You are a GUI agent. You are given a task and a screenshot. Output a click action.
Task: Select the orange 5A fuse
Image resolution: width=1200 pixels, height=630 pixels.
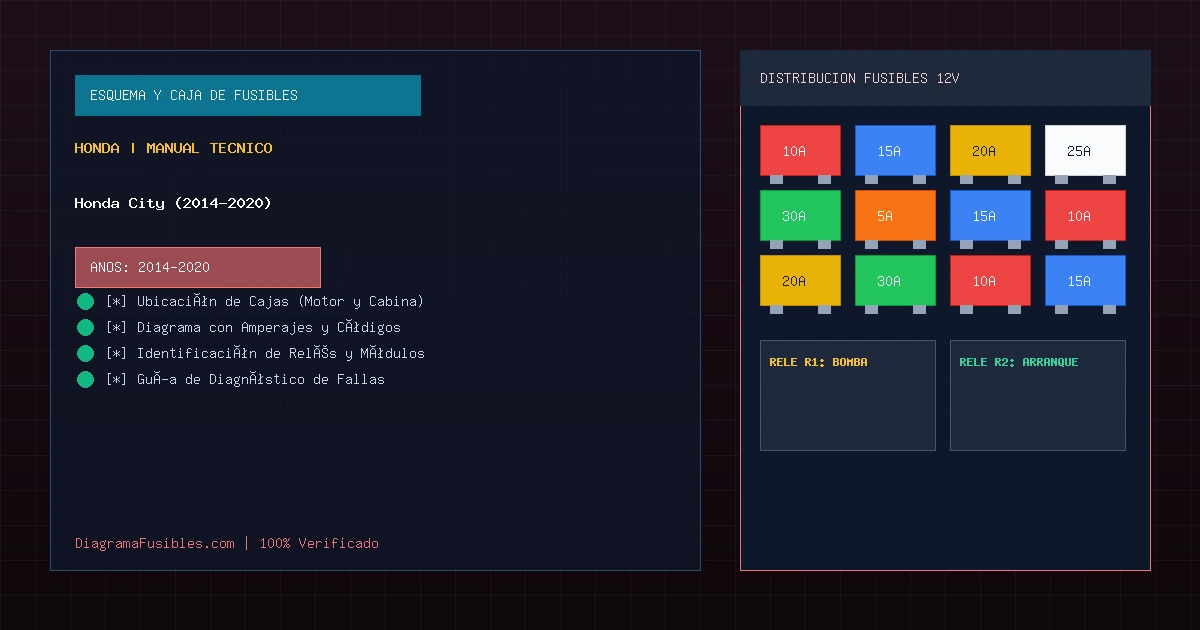click(x=895, y=216)
